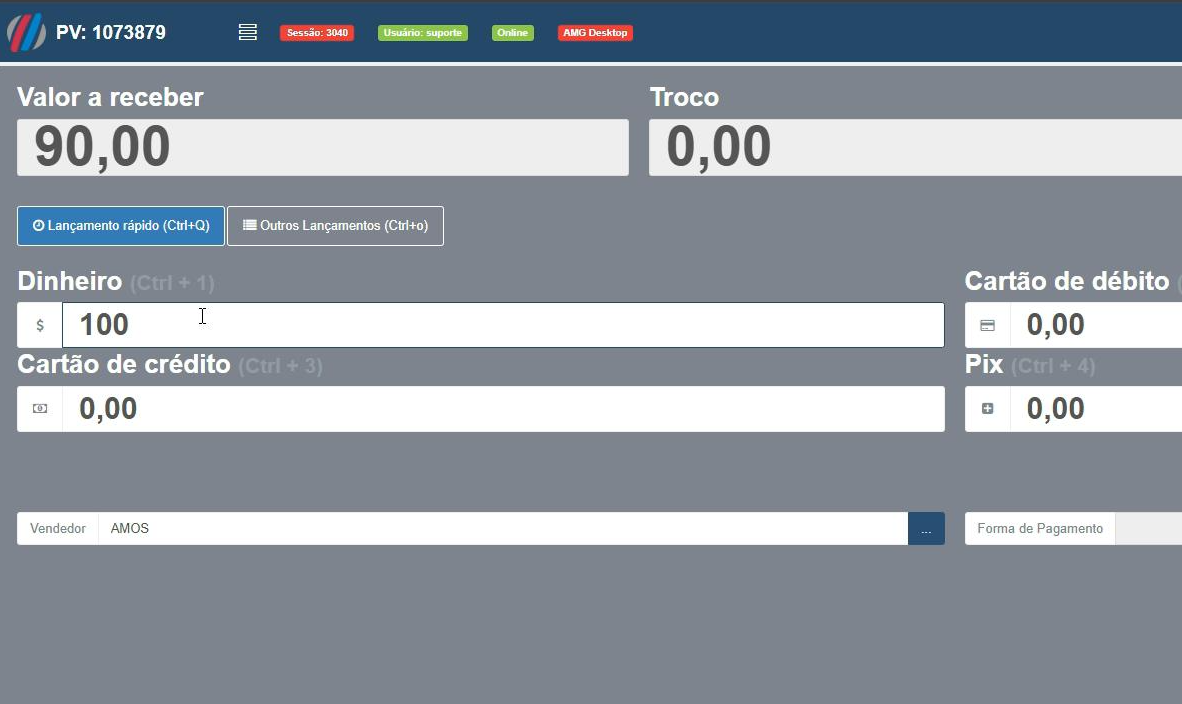
Task: Switch to Lançamento rápido tab
Action: 121,226
